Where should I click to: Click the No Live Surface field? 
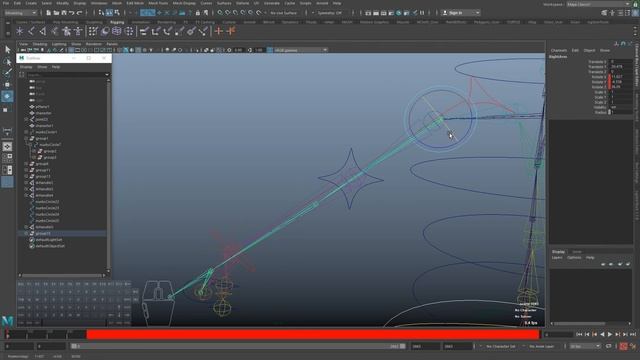(284, 13)
